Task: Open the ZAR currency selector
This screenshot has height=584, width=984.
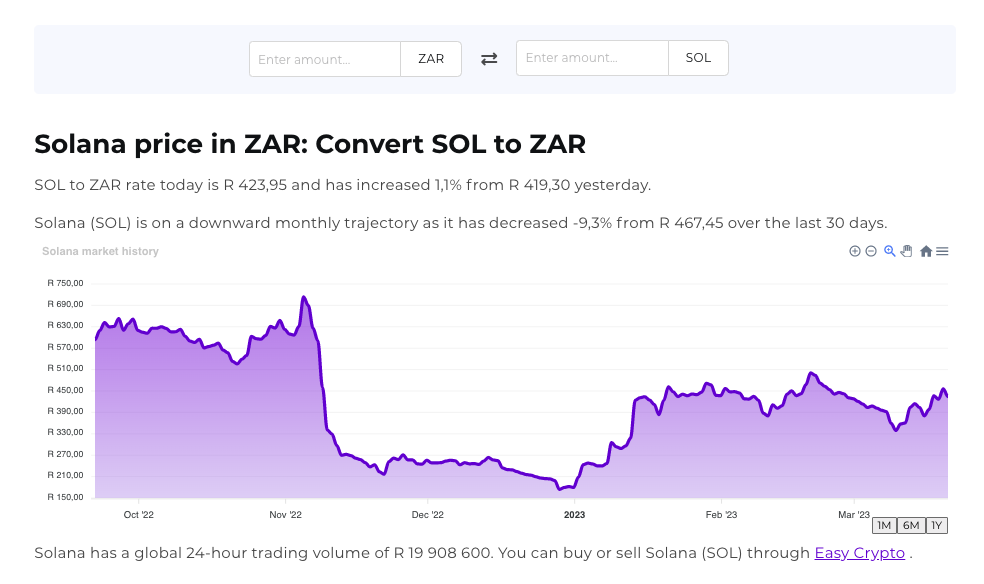Action: tap(430, 58)
